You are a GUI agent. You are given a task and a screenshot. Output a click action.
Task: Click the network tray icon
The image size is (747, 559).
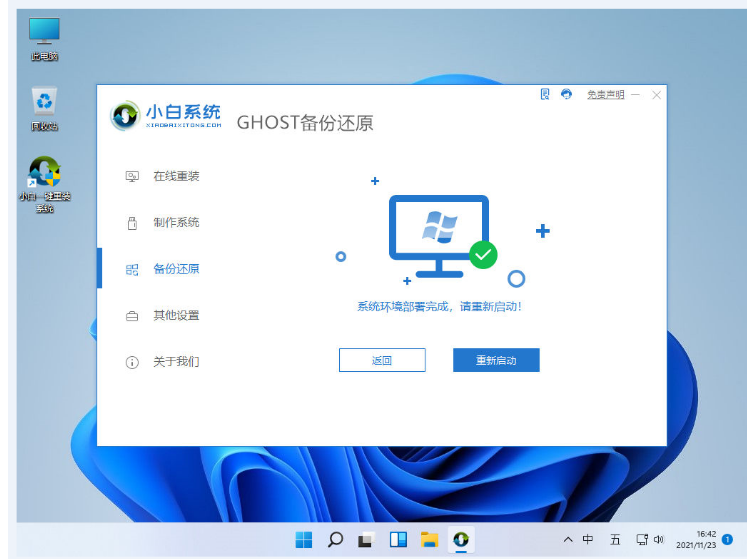coord(642,539)
